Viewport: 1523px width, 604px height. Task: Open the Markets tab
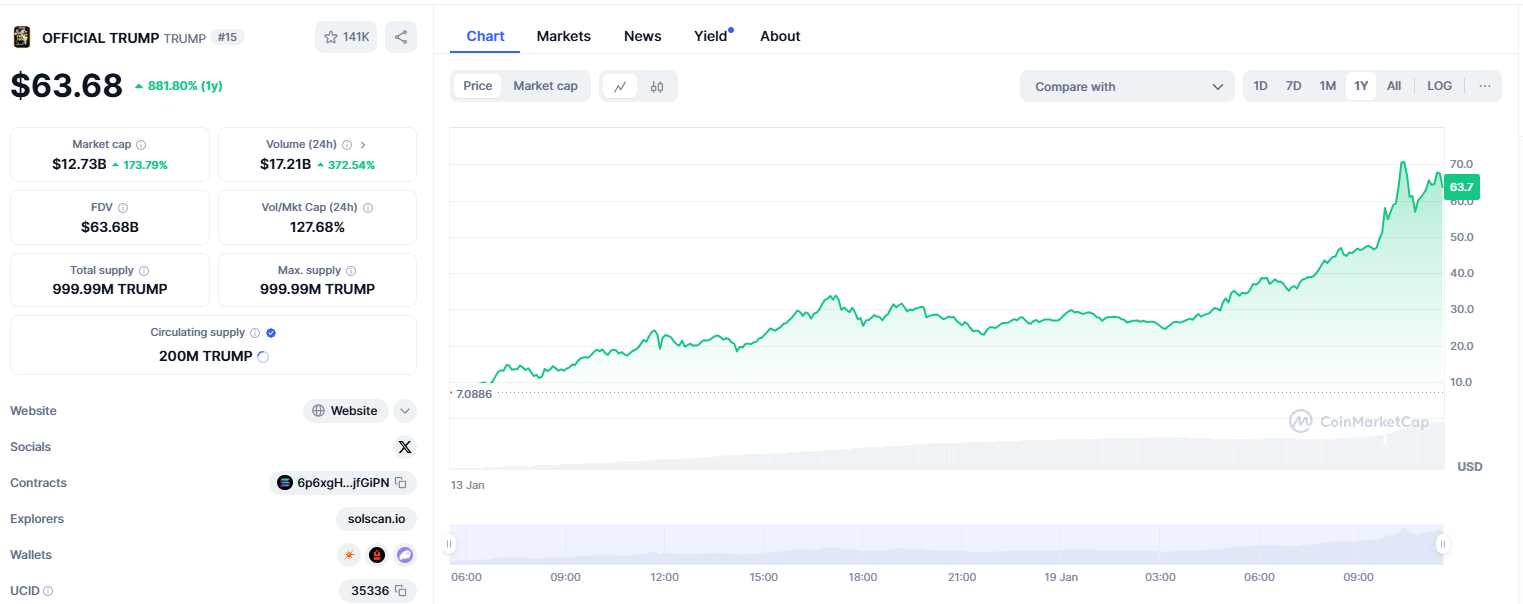tap(564, 36)
